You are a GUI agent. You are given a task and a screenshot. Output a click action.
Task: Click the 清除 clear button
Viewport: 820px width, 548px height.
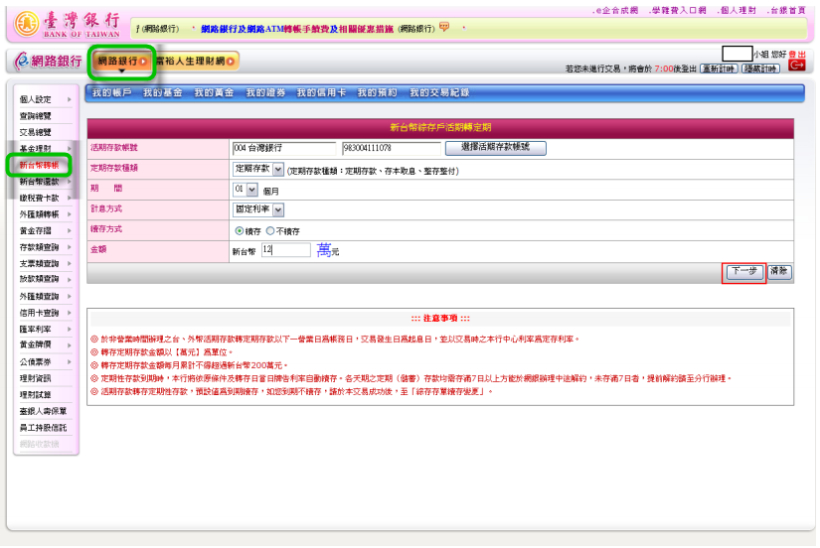point(779,272)
